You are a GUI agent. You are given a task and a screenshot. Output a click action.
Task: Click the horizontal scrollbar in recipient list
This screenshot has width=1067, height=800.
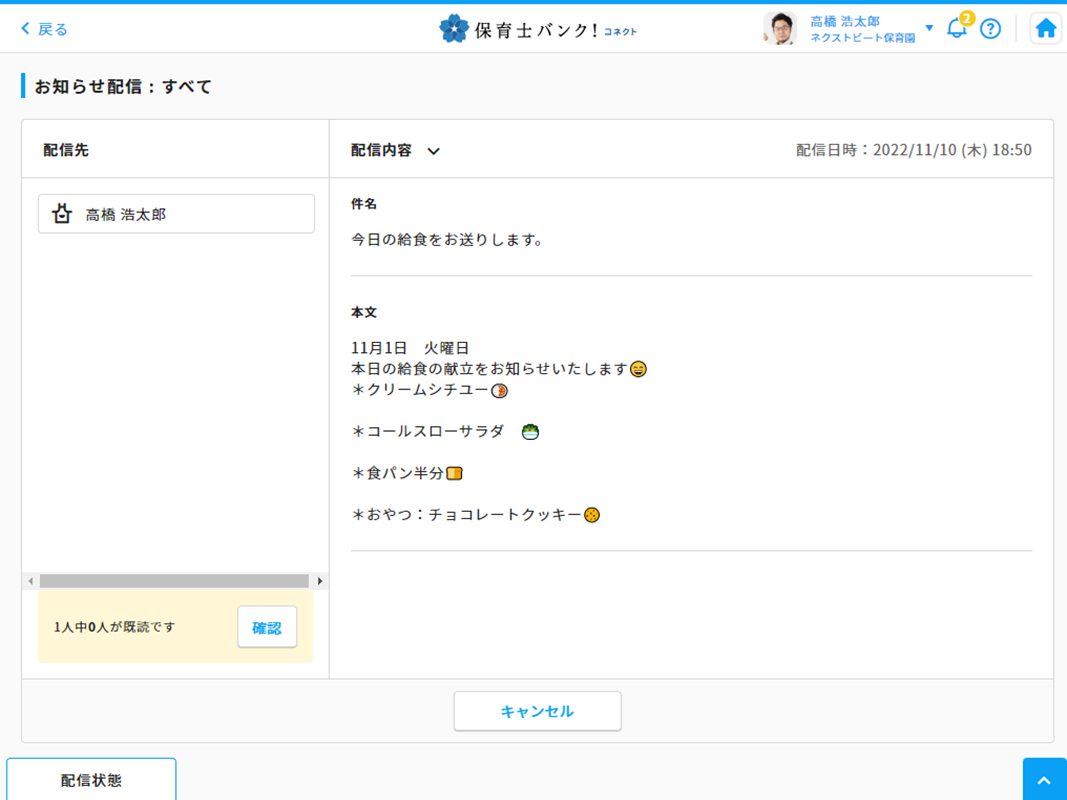(x=174, y=581)
